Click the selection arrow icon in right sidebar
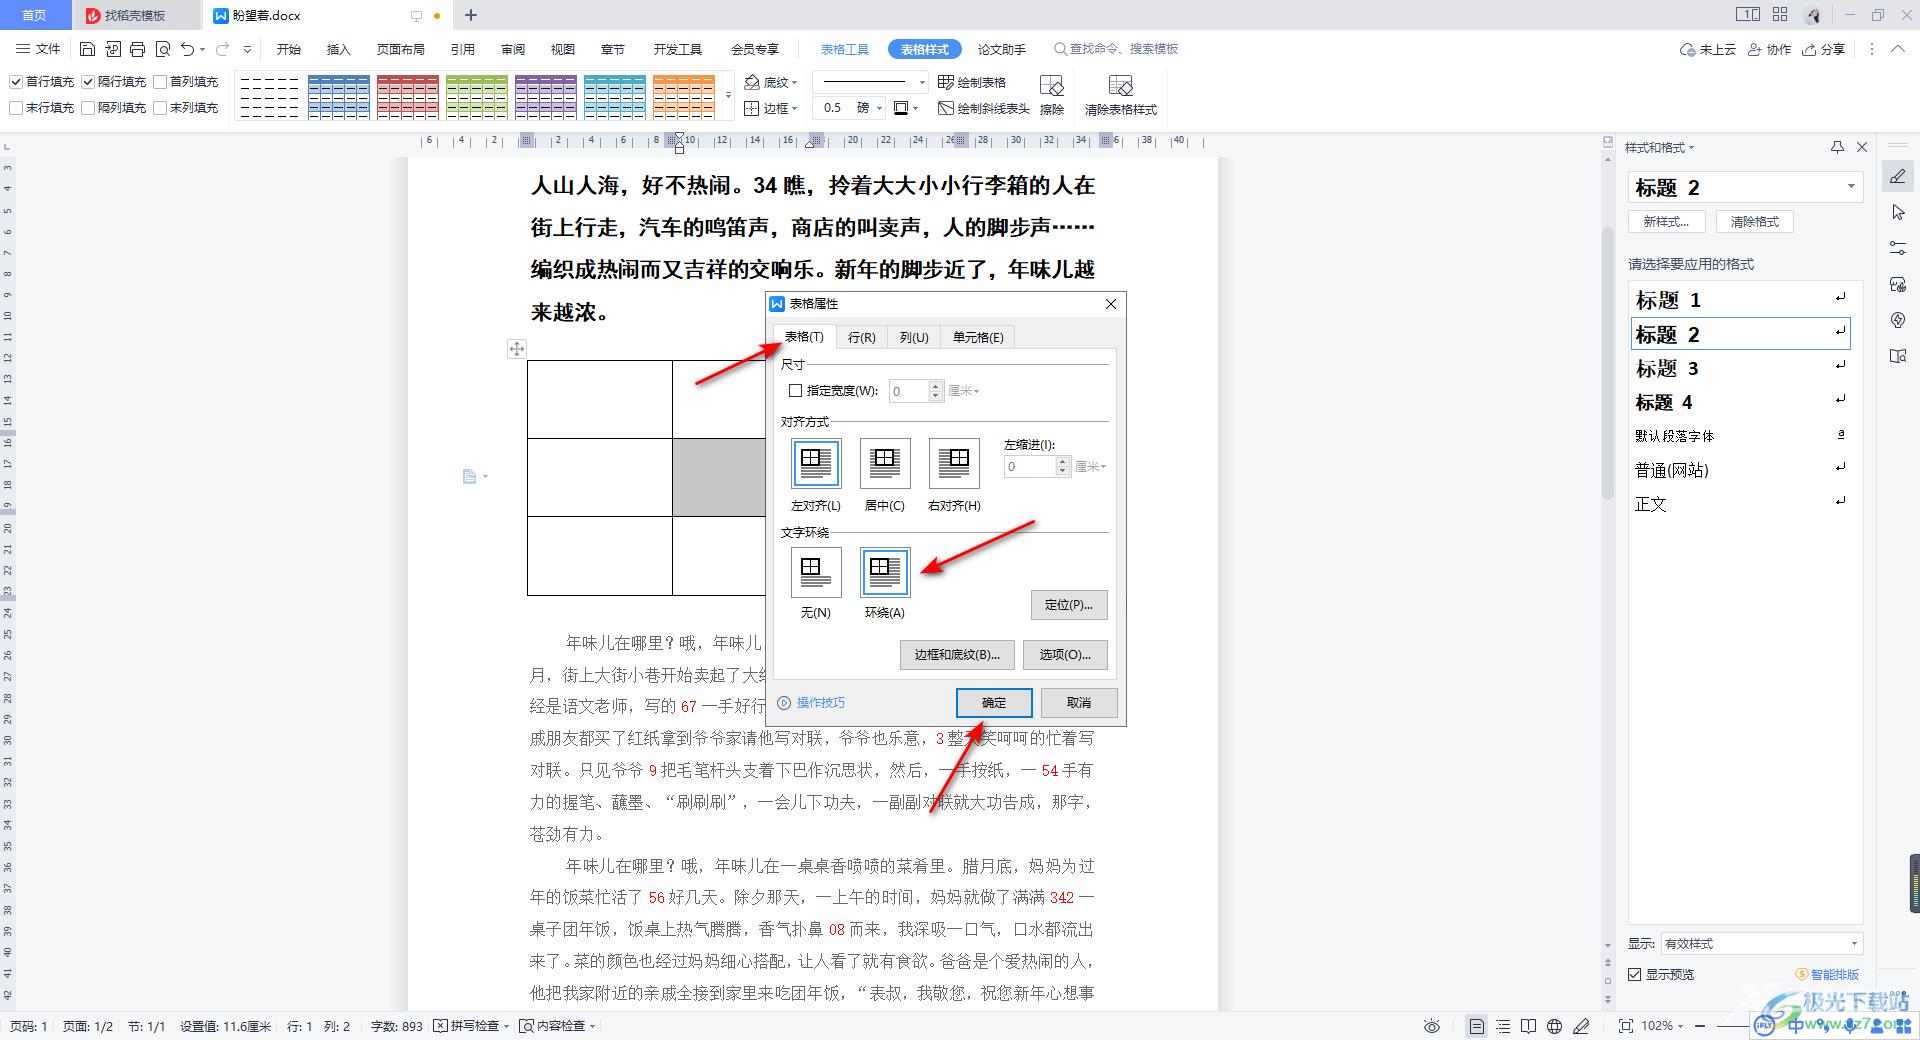The width and height of the screenshot is (1920, 1040). point(1898,212)
